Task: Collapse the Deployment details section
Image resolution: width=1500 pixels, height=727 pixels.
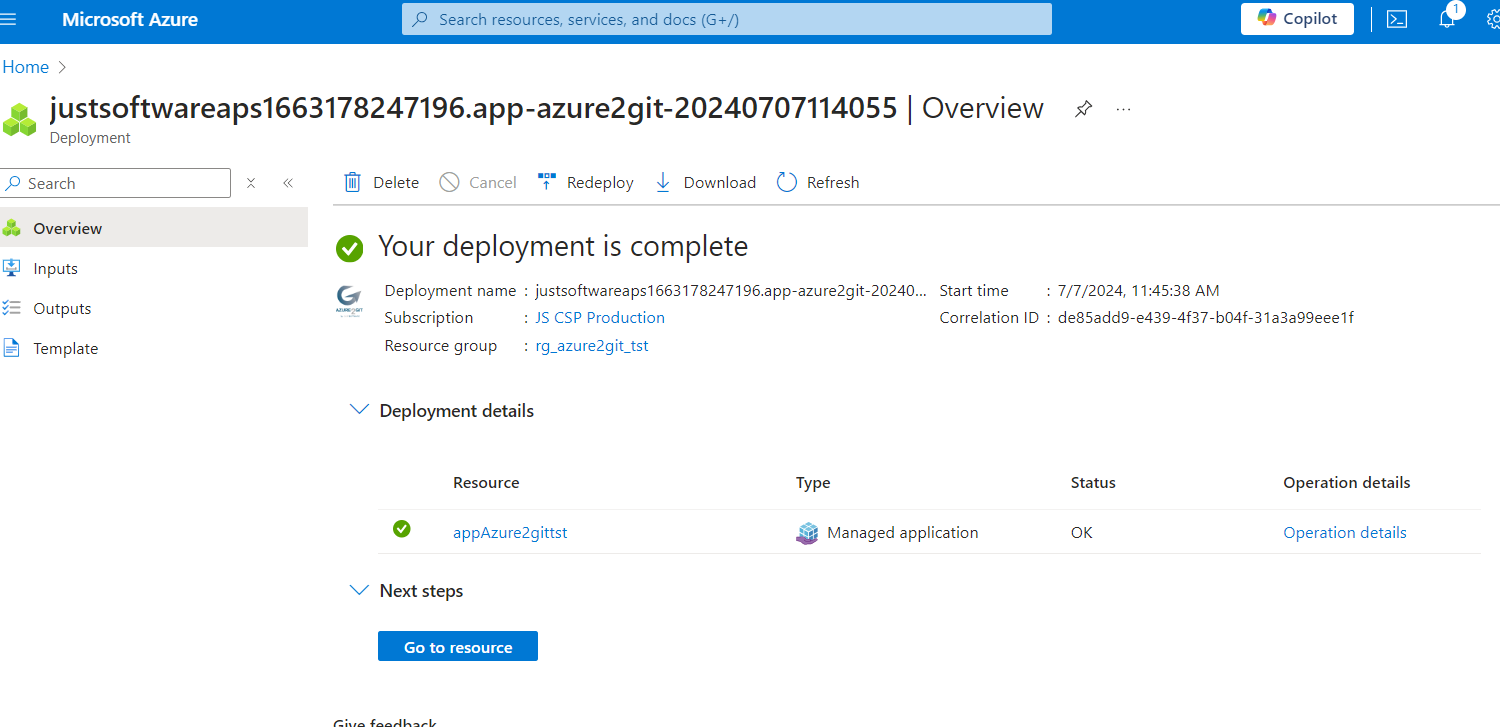Action: coord(359,409)
